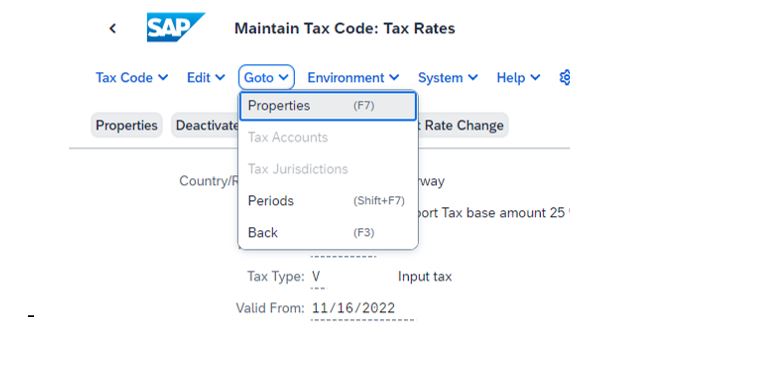Open the Environment menu
The image size is (777, 384).
[353, 78]
